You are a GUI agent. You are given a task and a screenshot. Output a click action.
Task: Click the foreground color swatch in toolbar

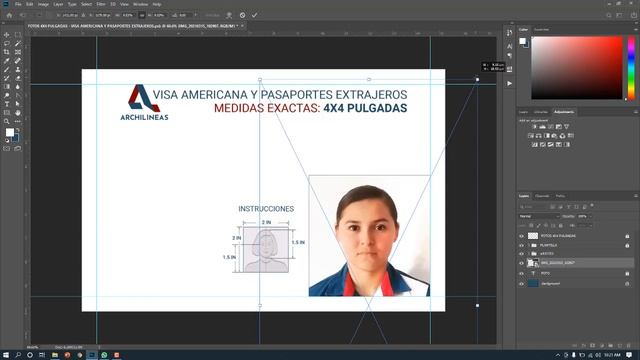pos(9,132)
